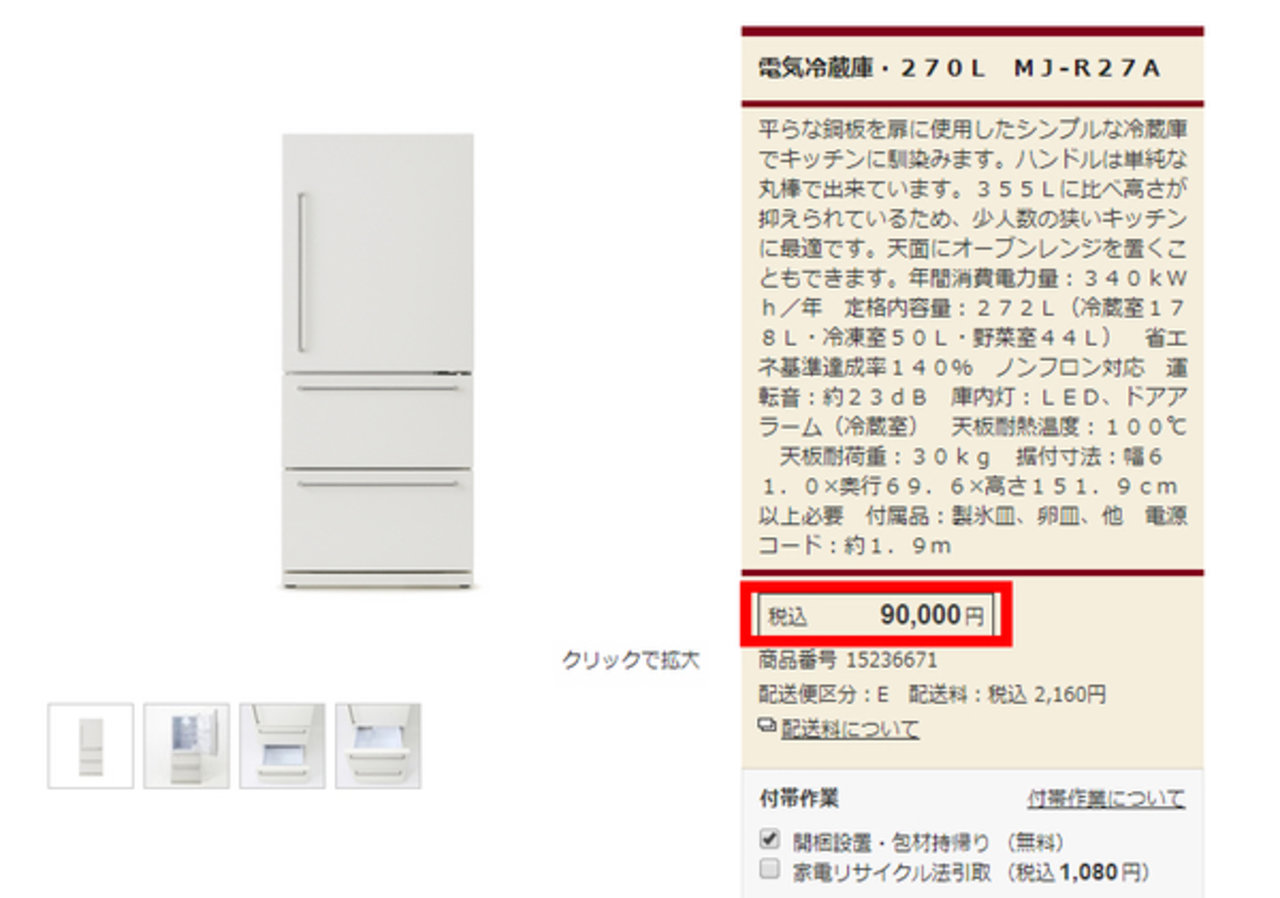
Task: Select the open-door refrigerator thumbnail
Action: tap(186, 745)
